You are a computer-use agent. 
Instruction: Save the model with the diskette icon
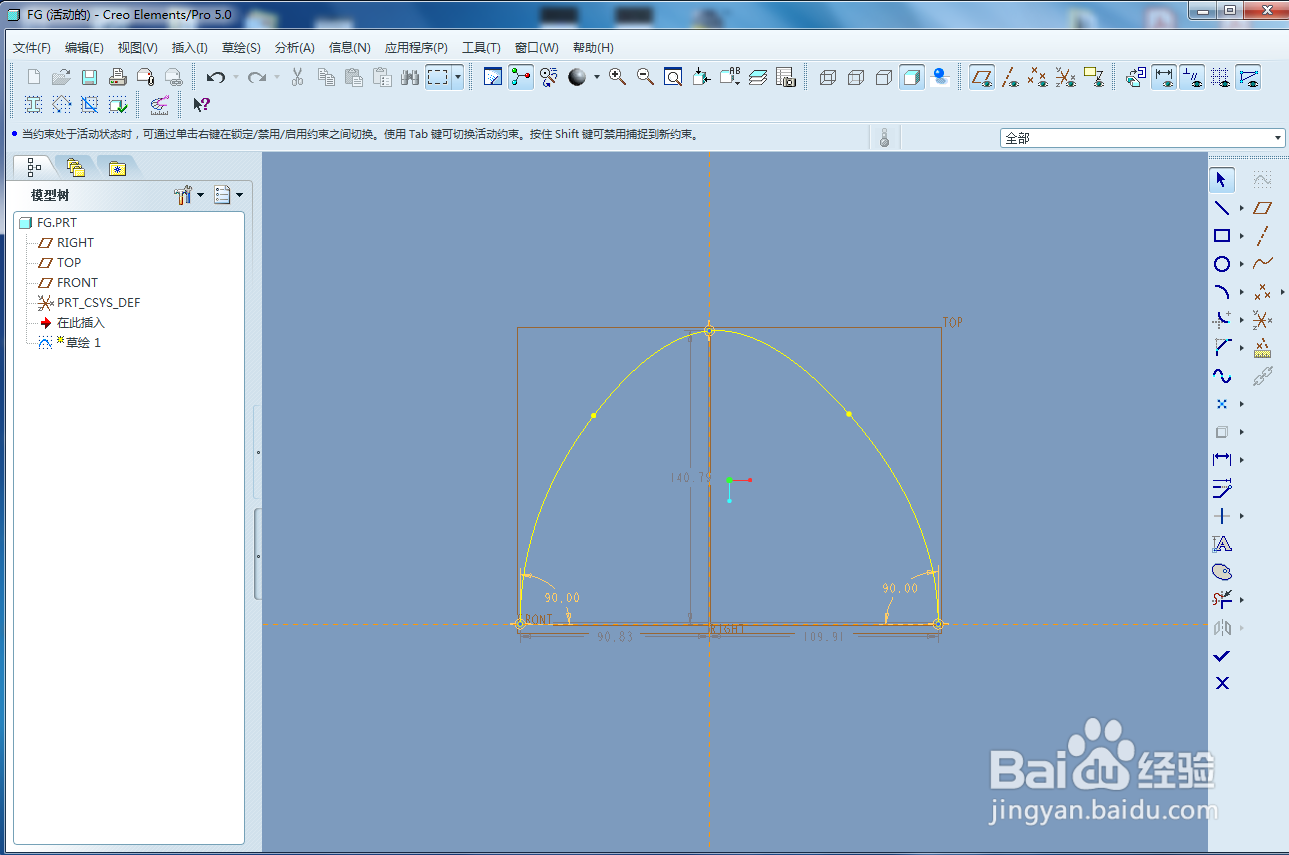tap(89, 77)
